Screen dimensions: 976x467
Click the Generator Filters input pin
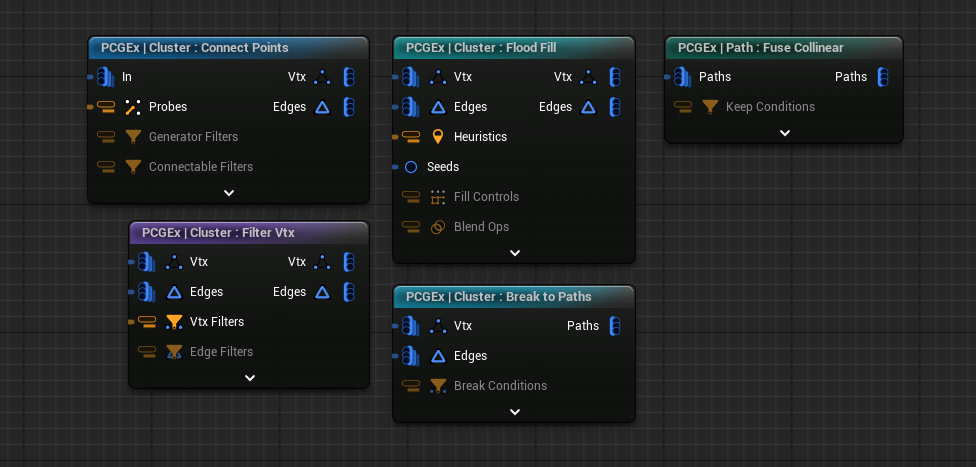tap(106, 137)
